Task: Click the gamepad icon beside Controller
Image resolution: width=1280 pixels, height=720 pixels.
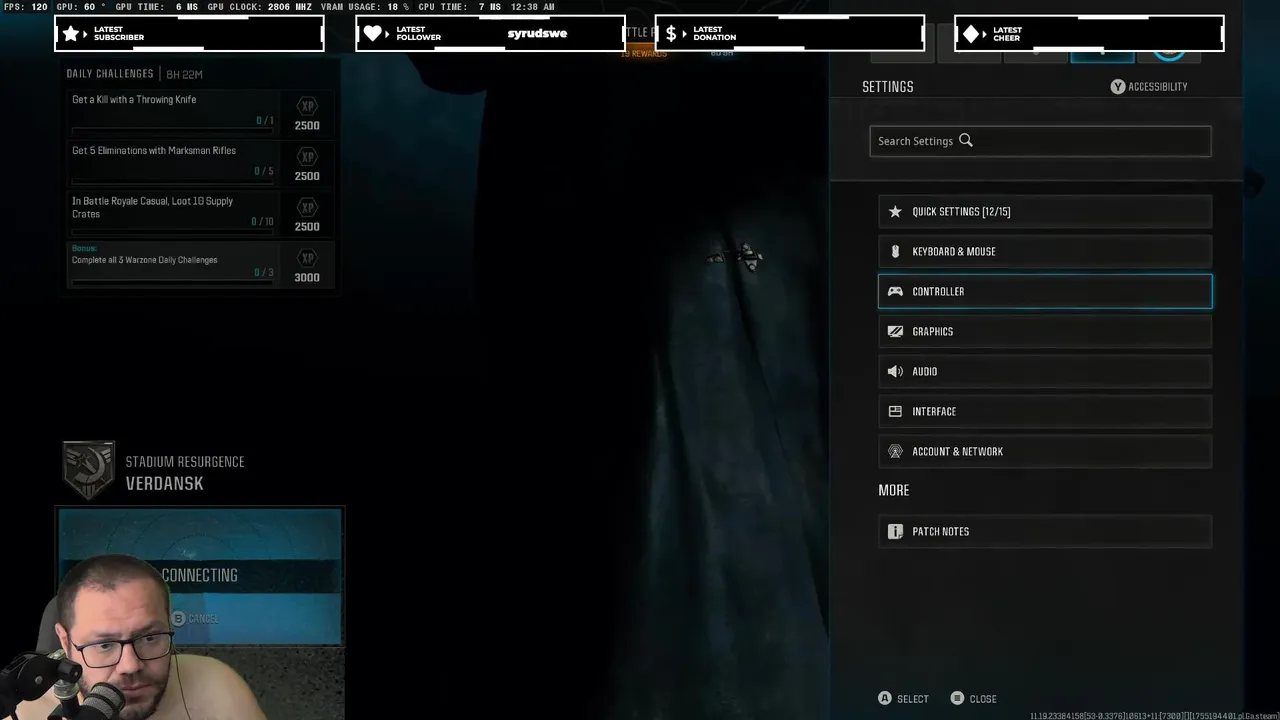Action: pyautogui.click(x=895, y=291)
